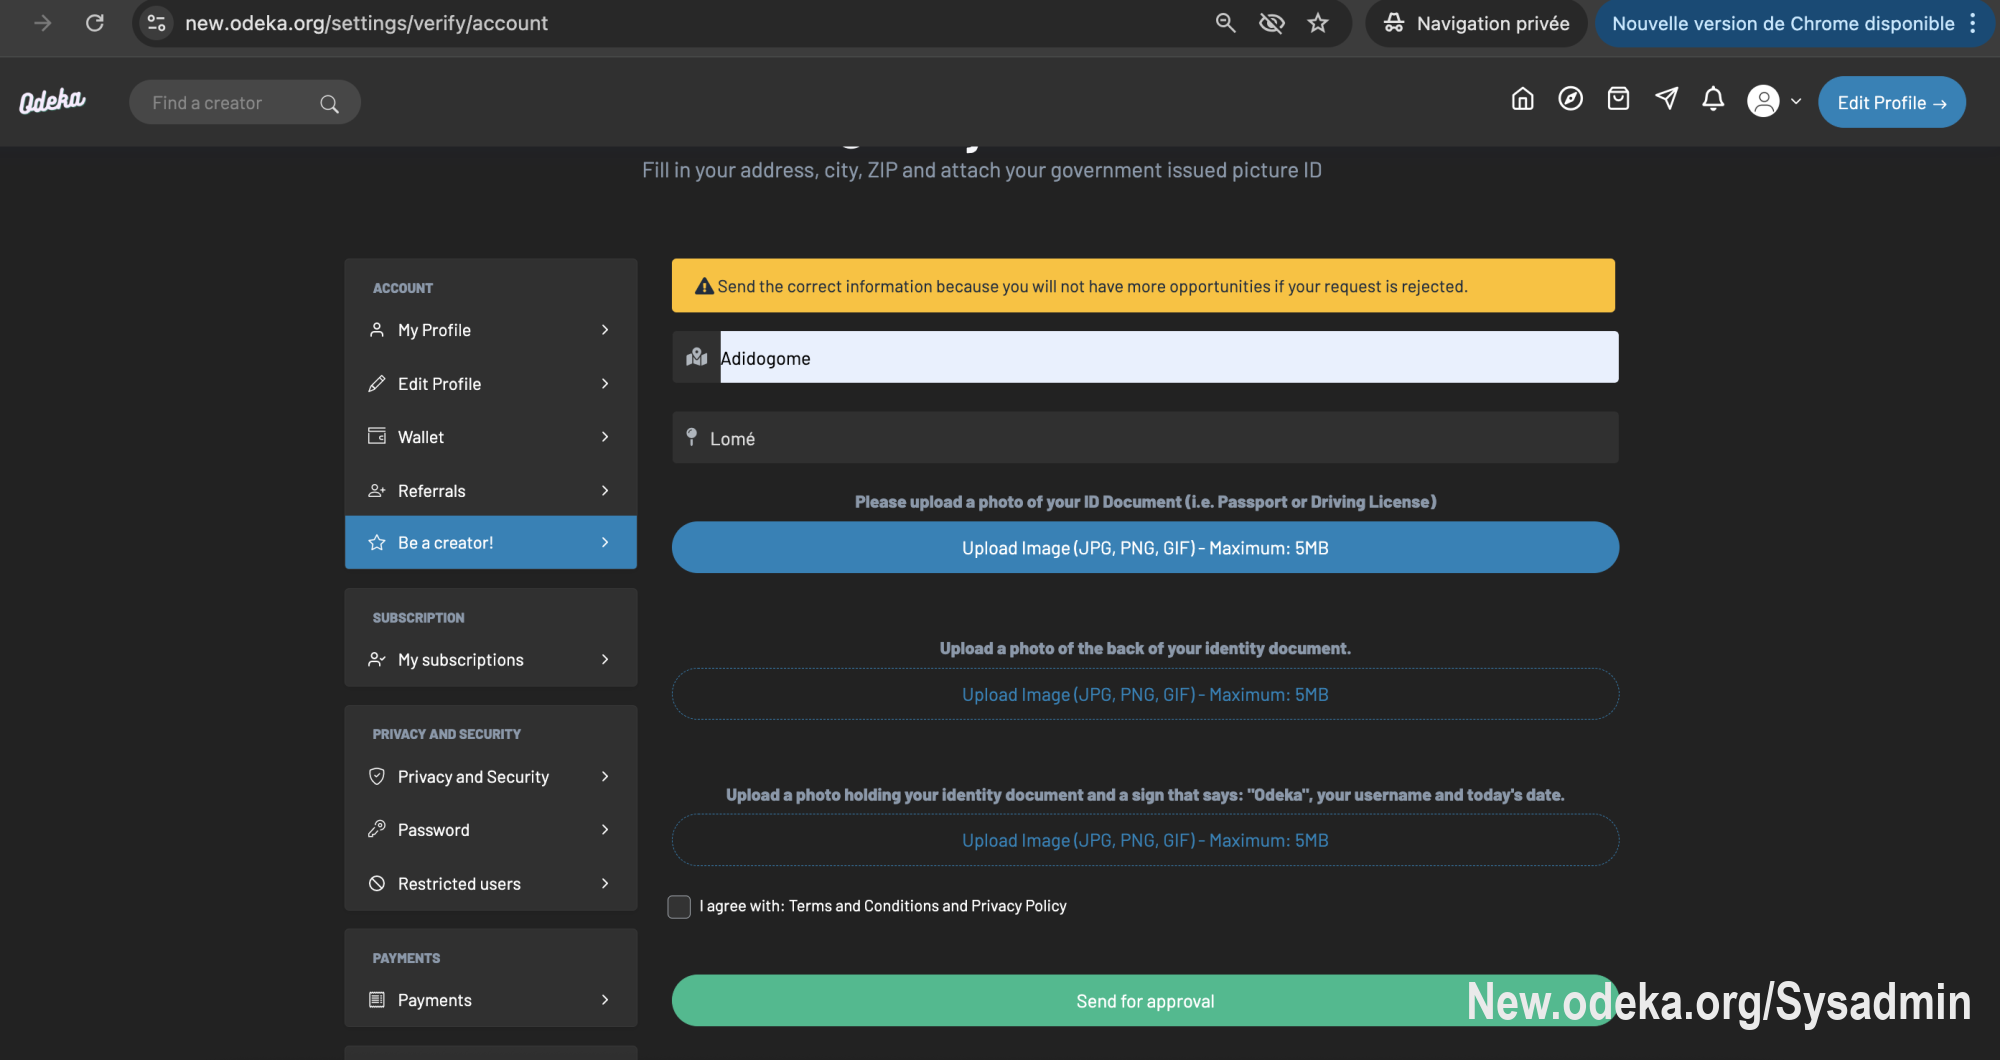View notifications bell icon
Image resolution: width=2000 pixels, height=1060 pixels.
point(1713,99)
